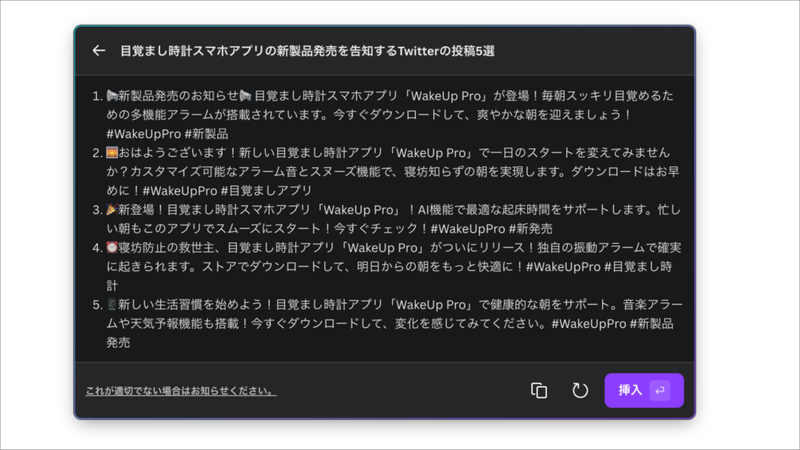The image size is (800, 450).
Task: Select post 1 starting with 新製品発売のお知らせ
Action: [x=390, y=115]
